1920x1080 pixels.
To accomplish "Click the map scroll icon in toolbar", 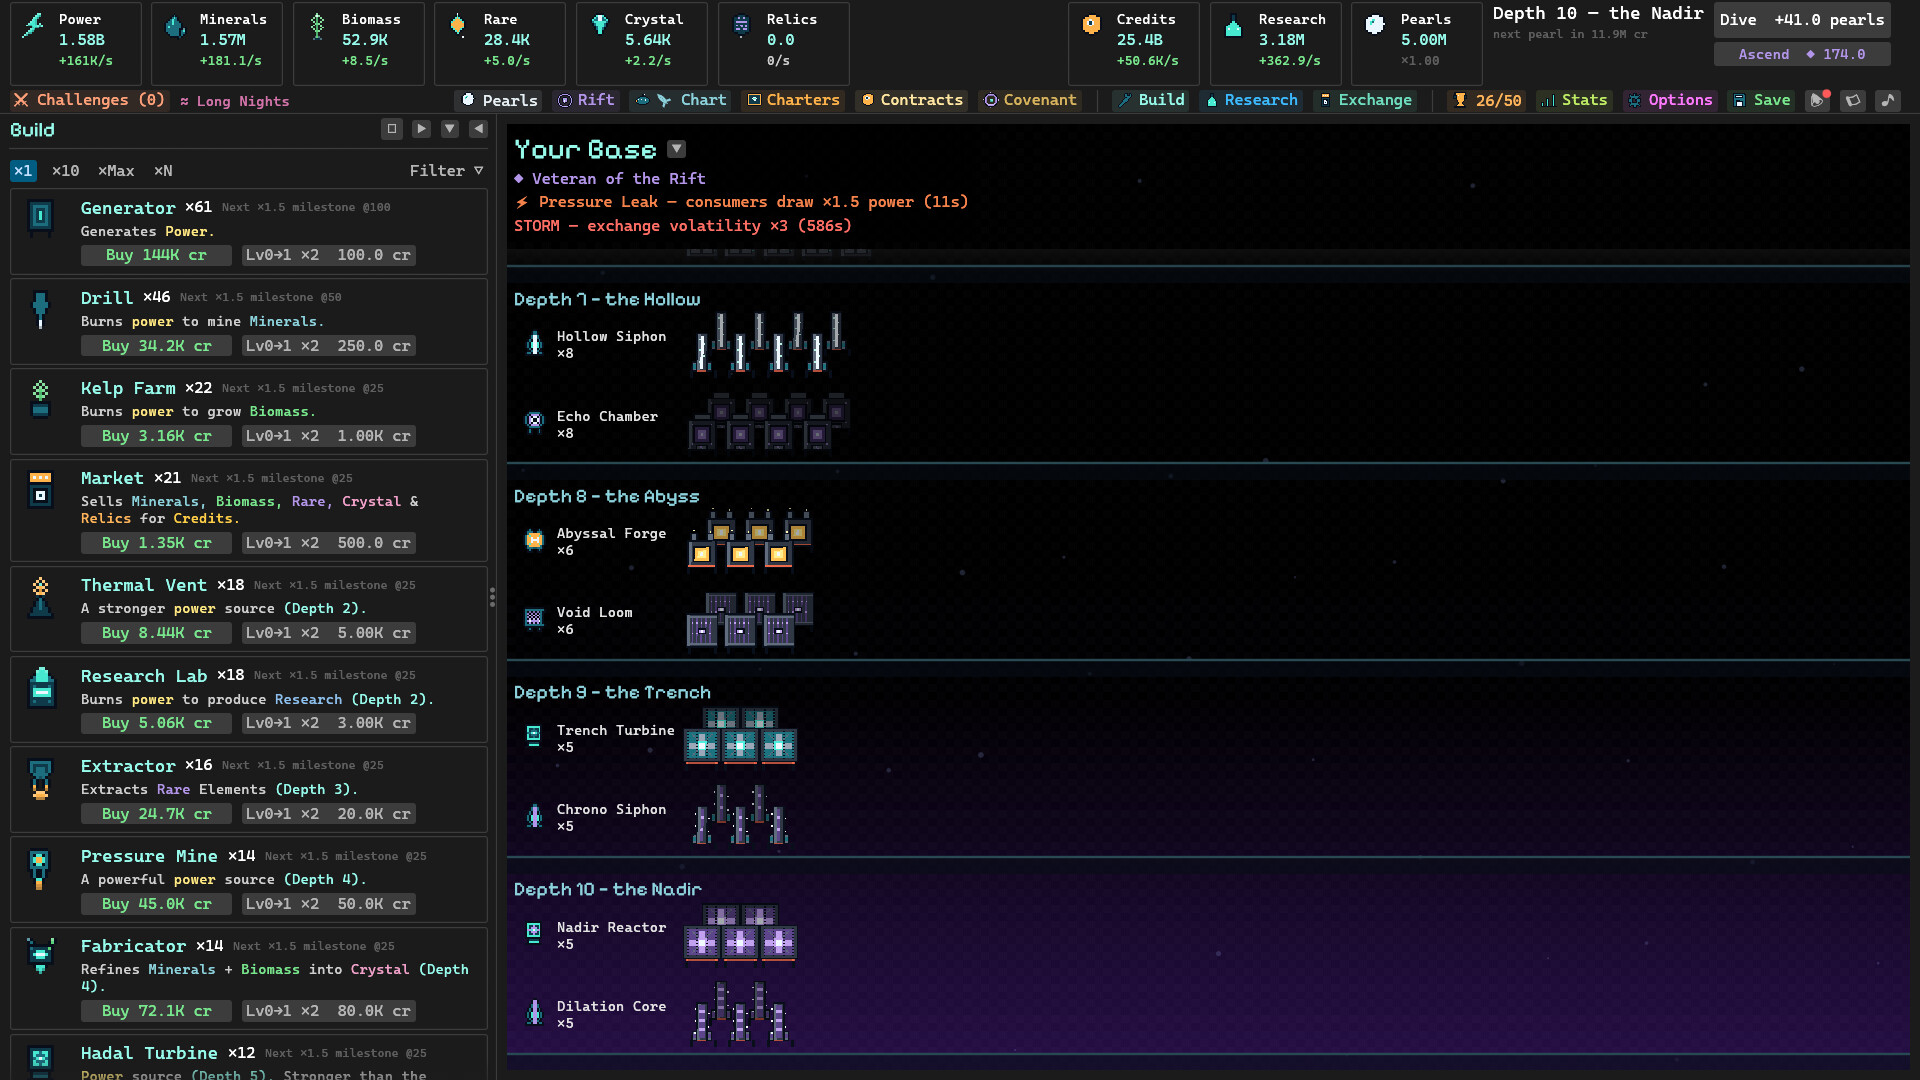I will click(1853, 100).
